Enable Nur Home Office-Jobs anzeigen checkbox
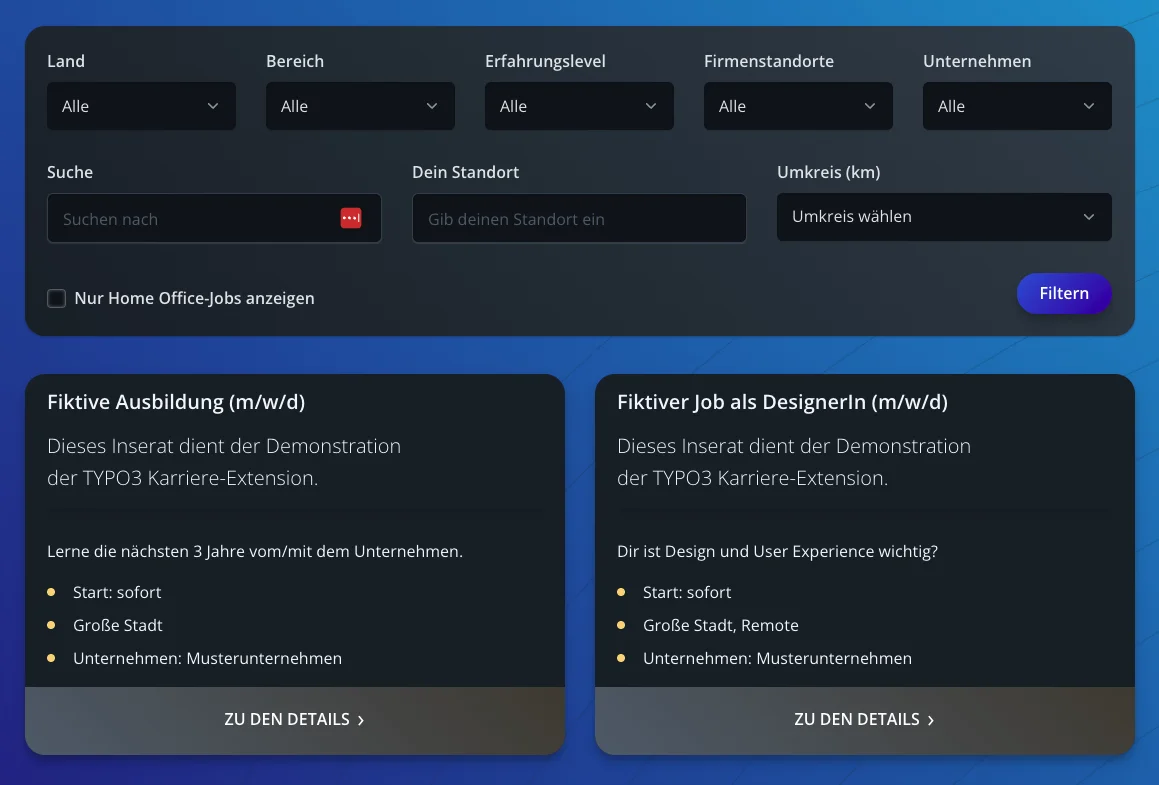 (x=56, y=298)
